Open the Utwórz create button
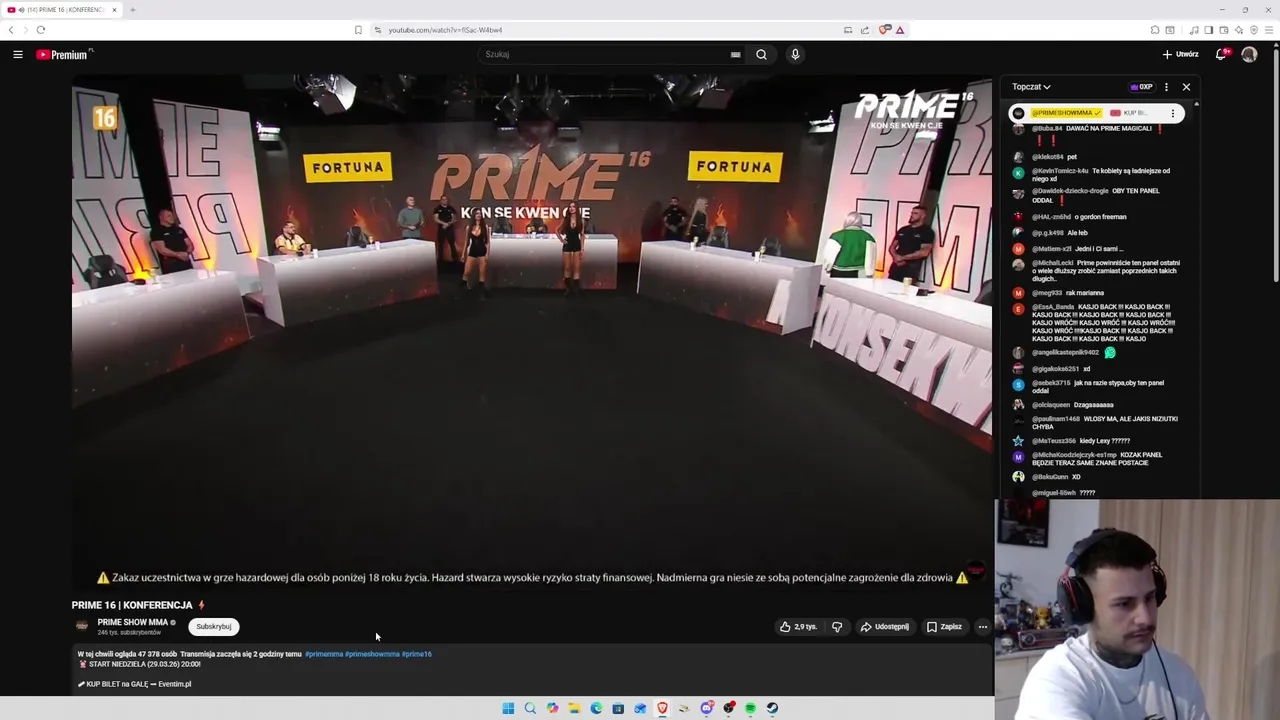Image resolution: width=1280 pixels, height=720 pixels. tap(1180, 54)
